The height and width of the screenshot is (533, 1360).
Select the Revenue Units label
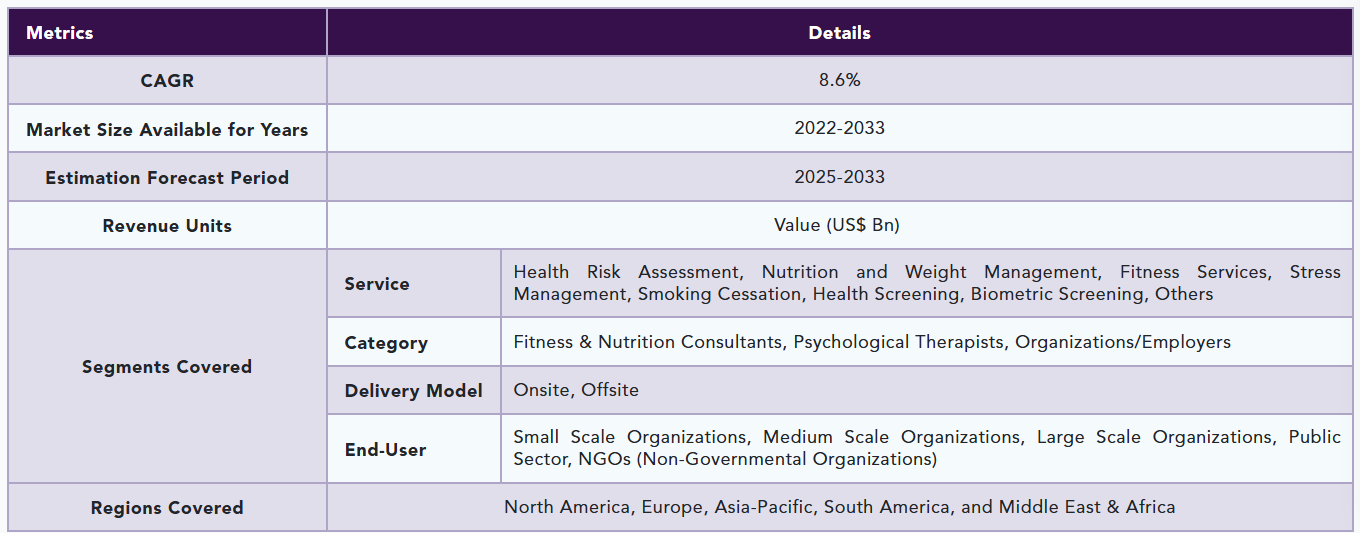click(x=167, y=226)
